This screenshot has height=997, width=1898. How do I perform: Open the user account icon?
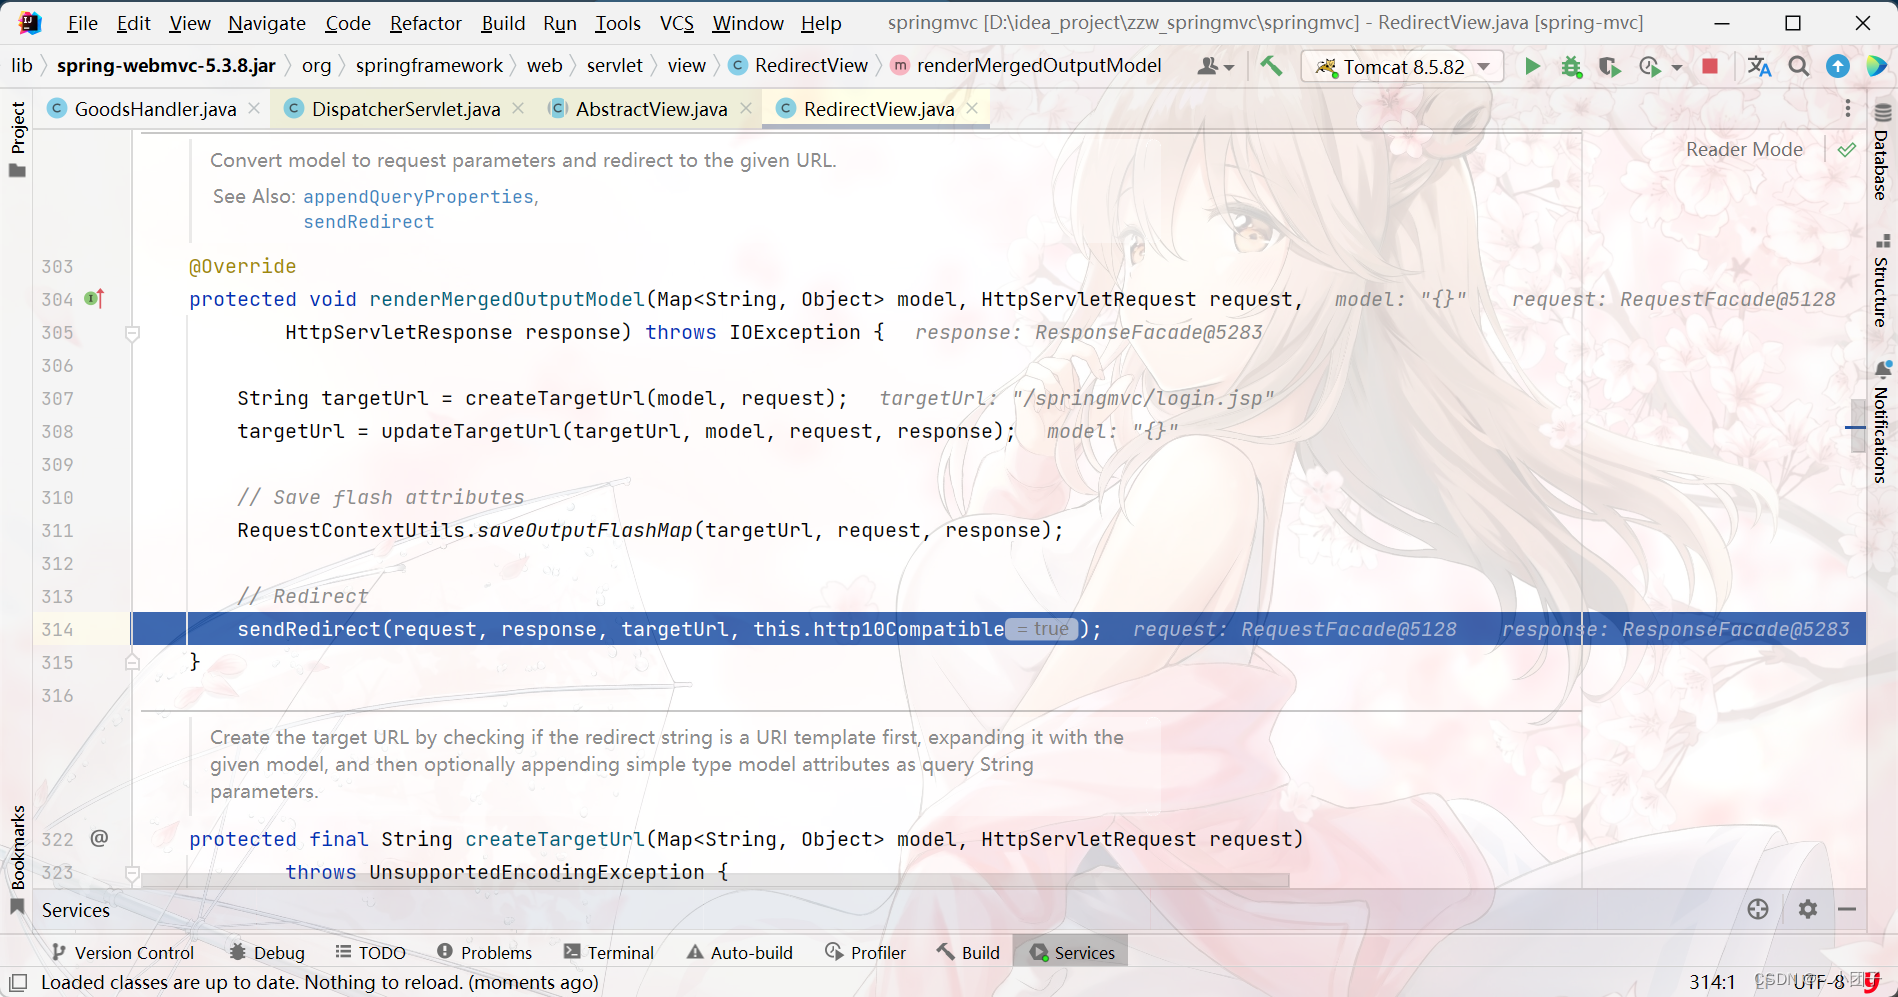click(1208, 66)
